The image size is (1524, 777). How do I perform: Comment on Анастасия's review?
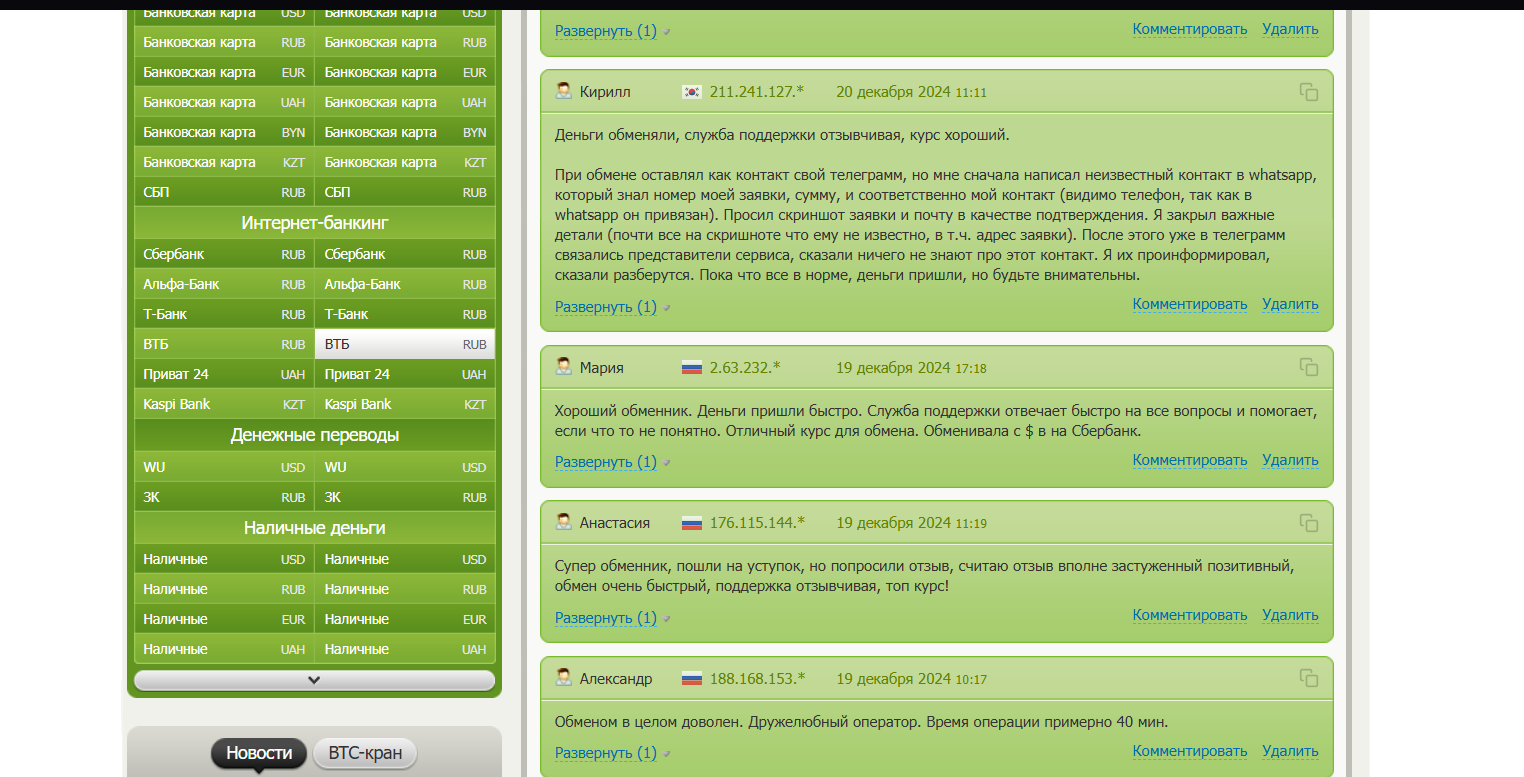(1190, 615)
